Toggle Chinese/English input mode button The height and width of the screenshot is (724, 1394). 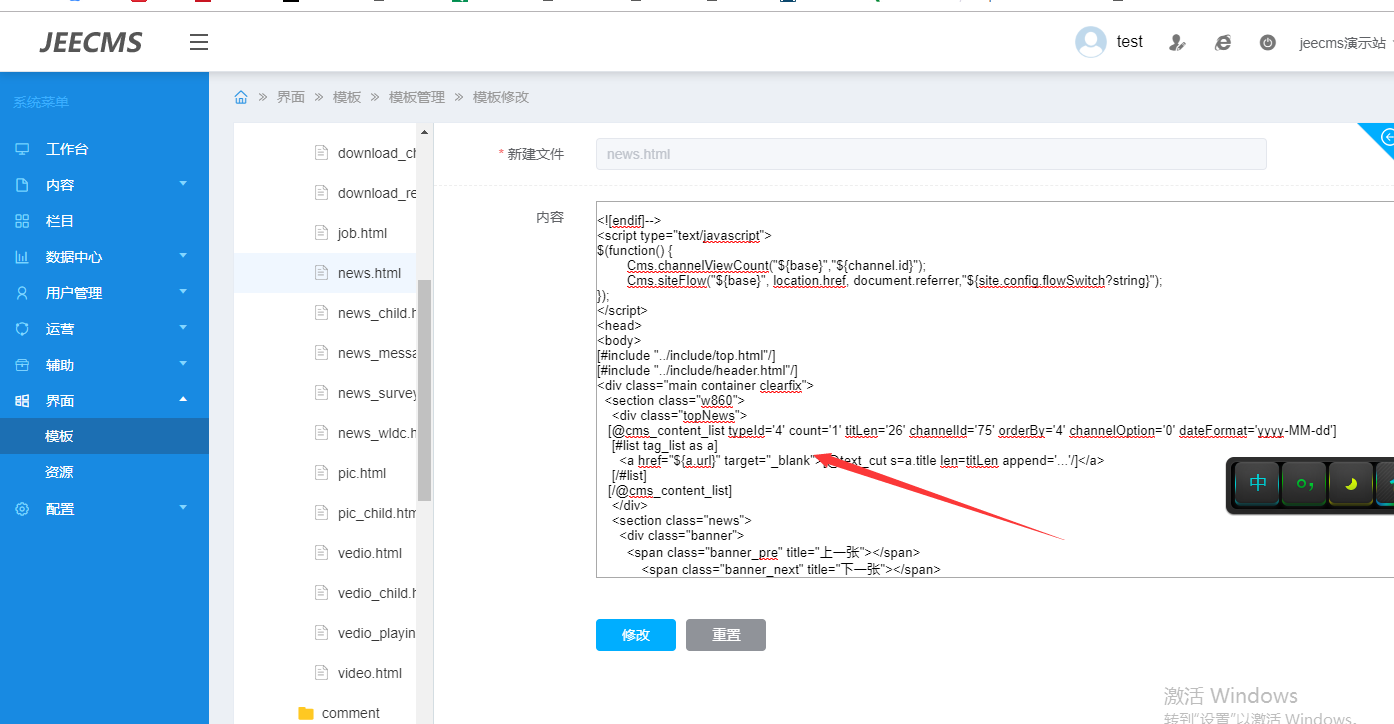tap(1257, 484)
